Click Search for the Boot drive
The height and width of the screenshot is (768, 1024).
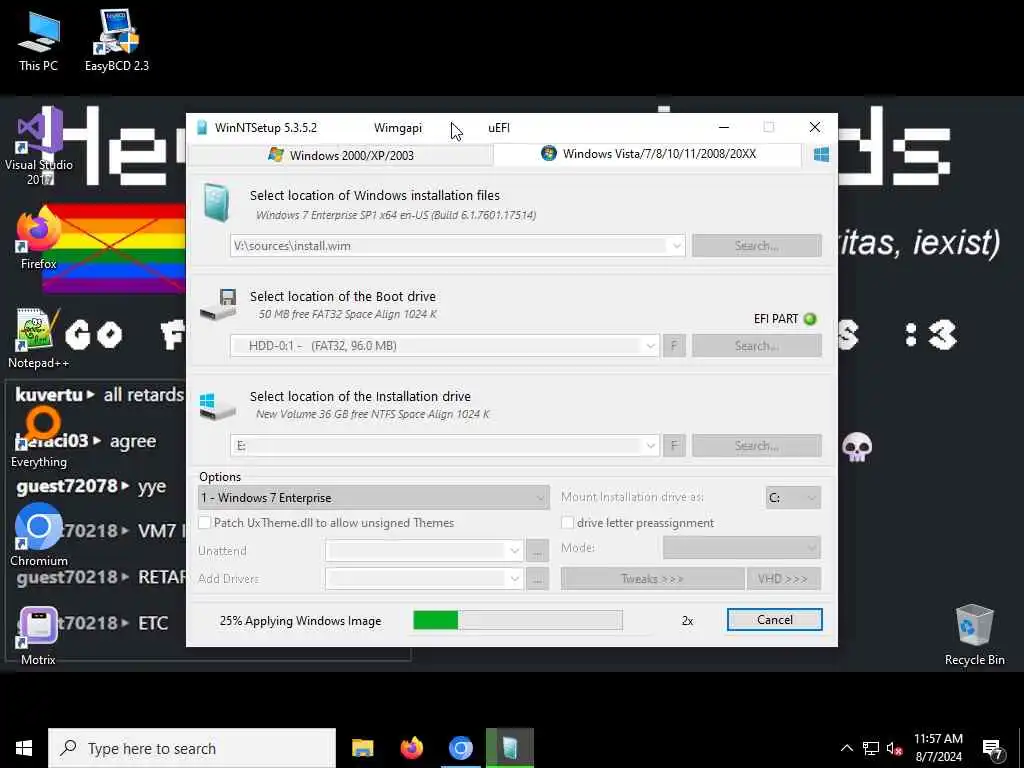(757, 345)
